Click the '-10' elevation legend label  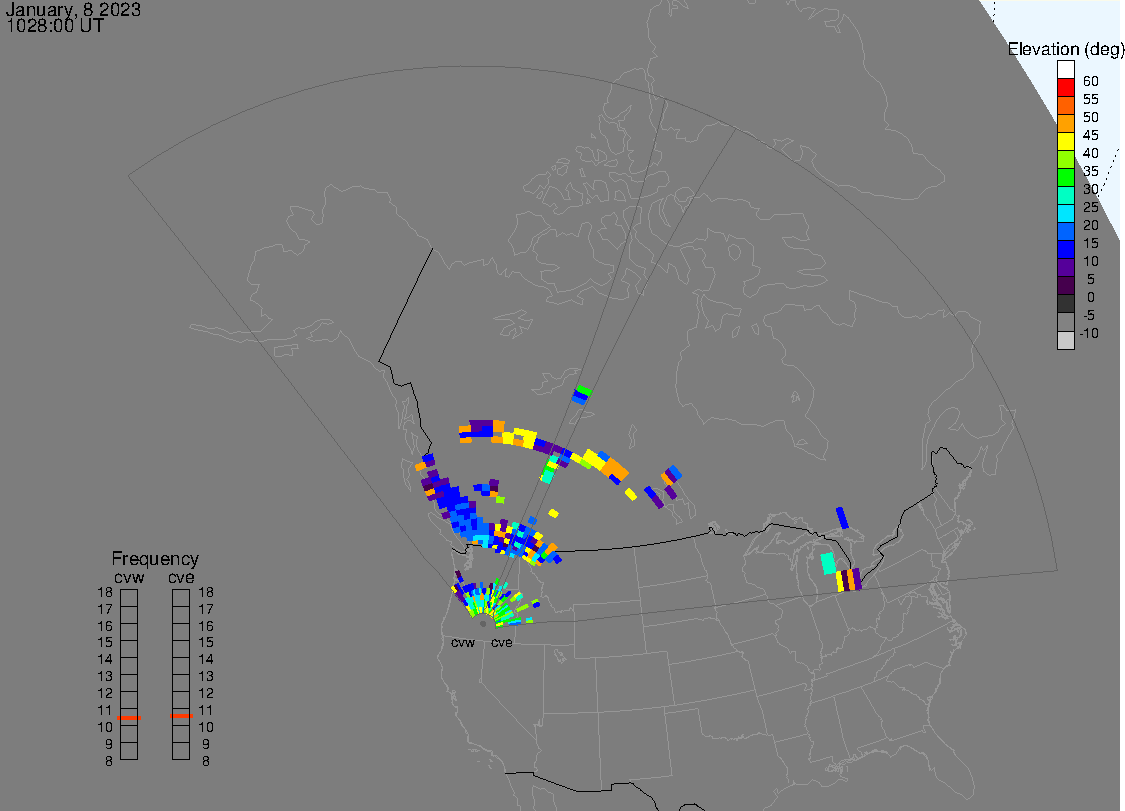pos(1088,333)
